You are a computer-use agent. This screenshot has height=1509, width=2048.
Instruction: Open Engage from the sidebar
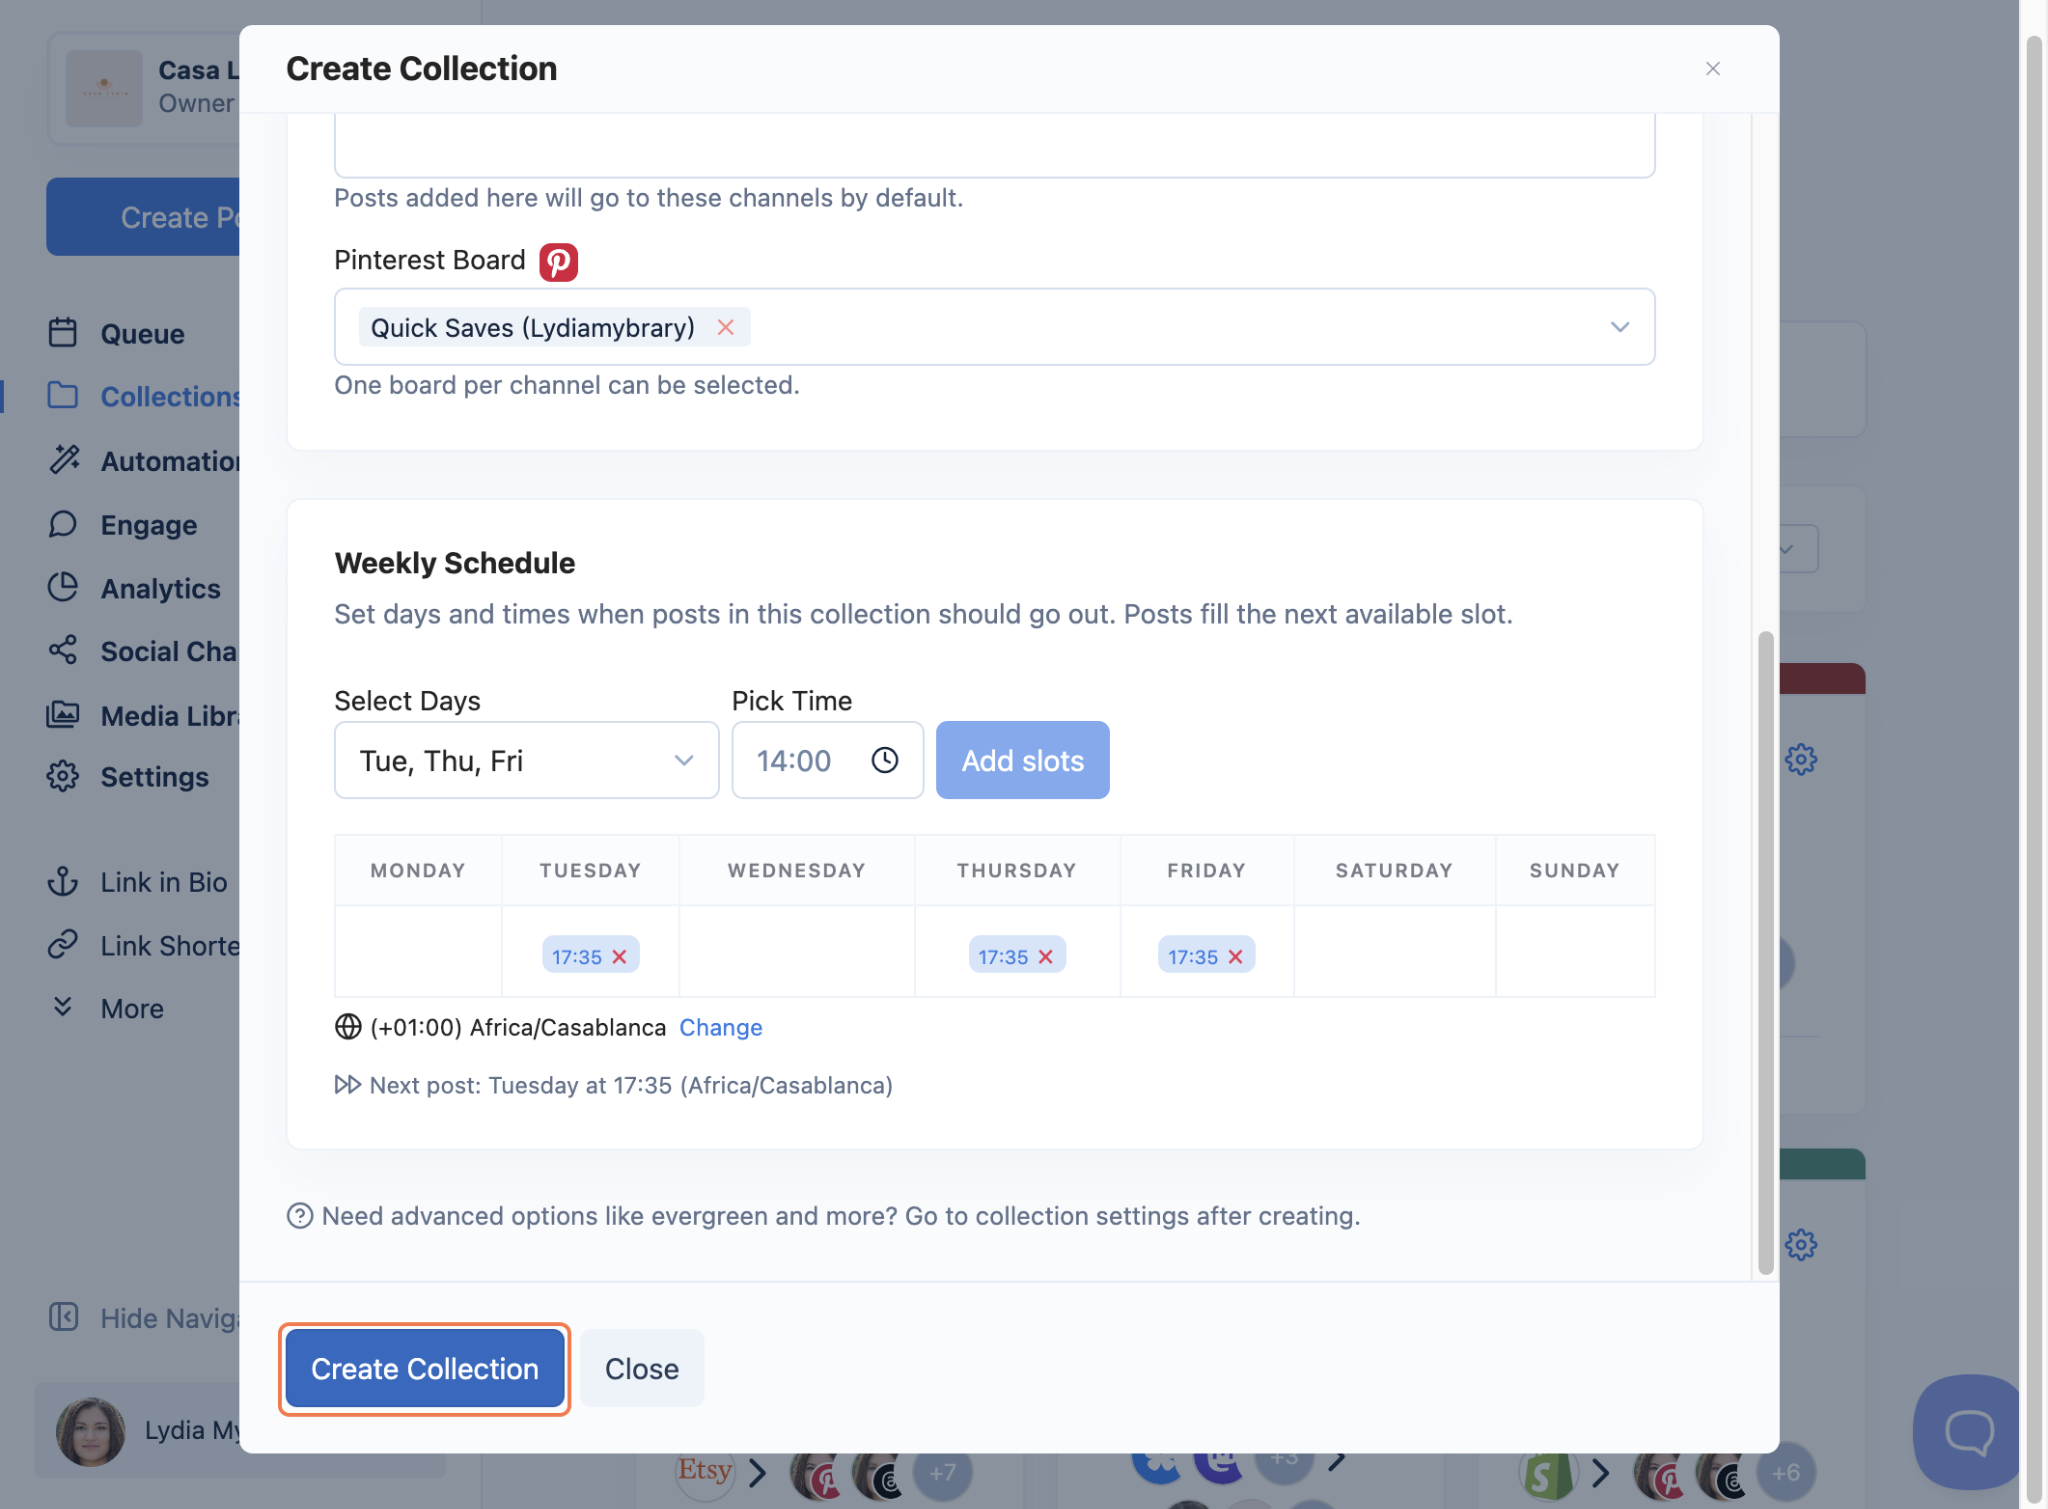[x=148, y=525]
